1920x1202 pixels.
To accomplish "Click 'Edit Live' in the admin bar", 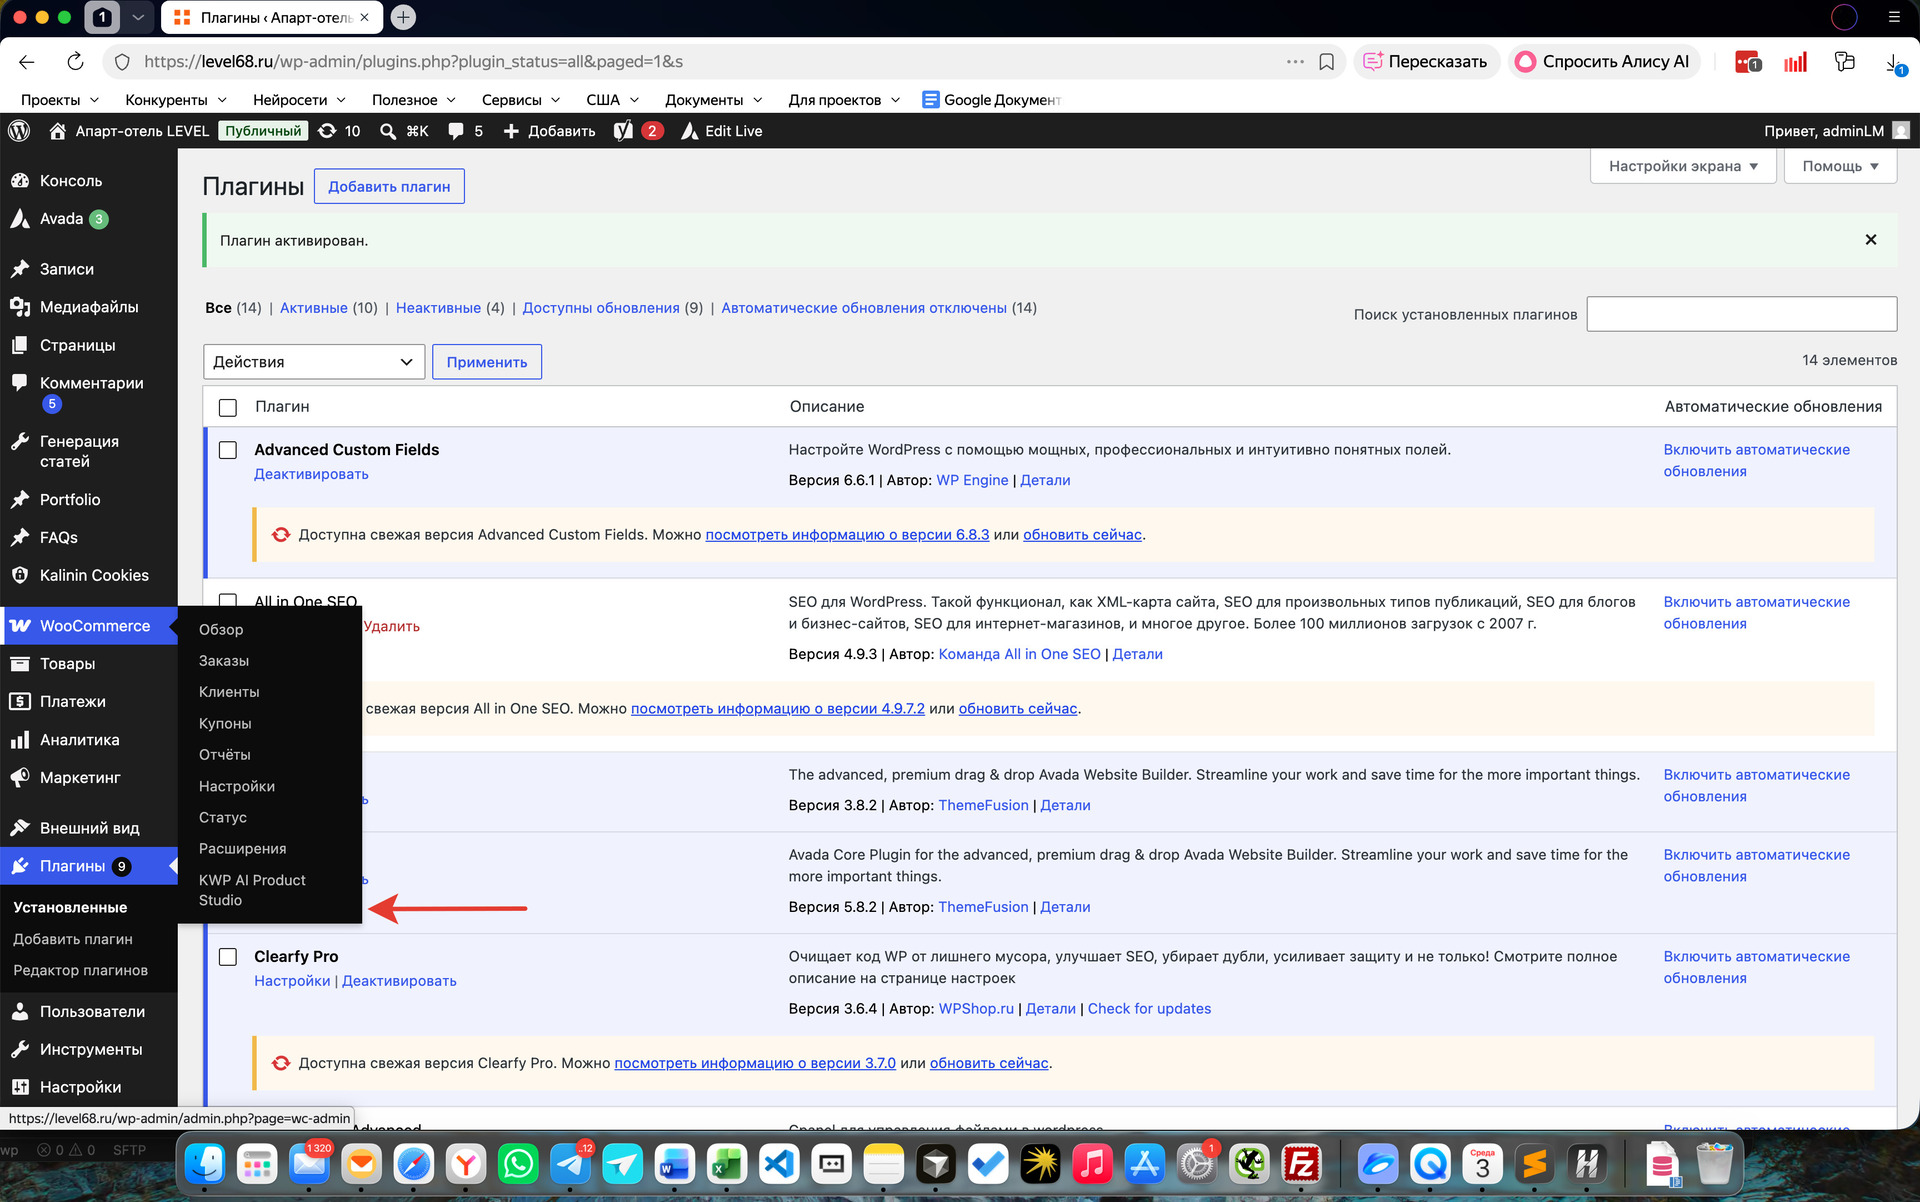I will pos(721,131).
